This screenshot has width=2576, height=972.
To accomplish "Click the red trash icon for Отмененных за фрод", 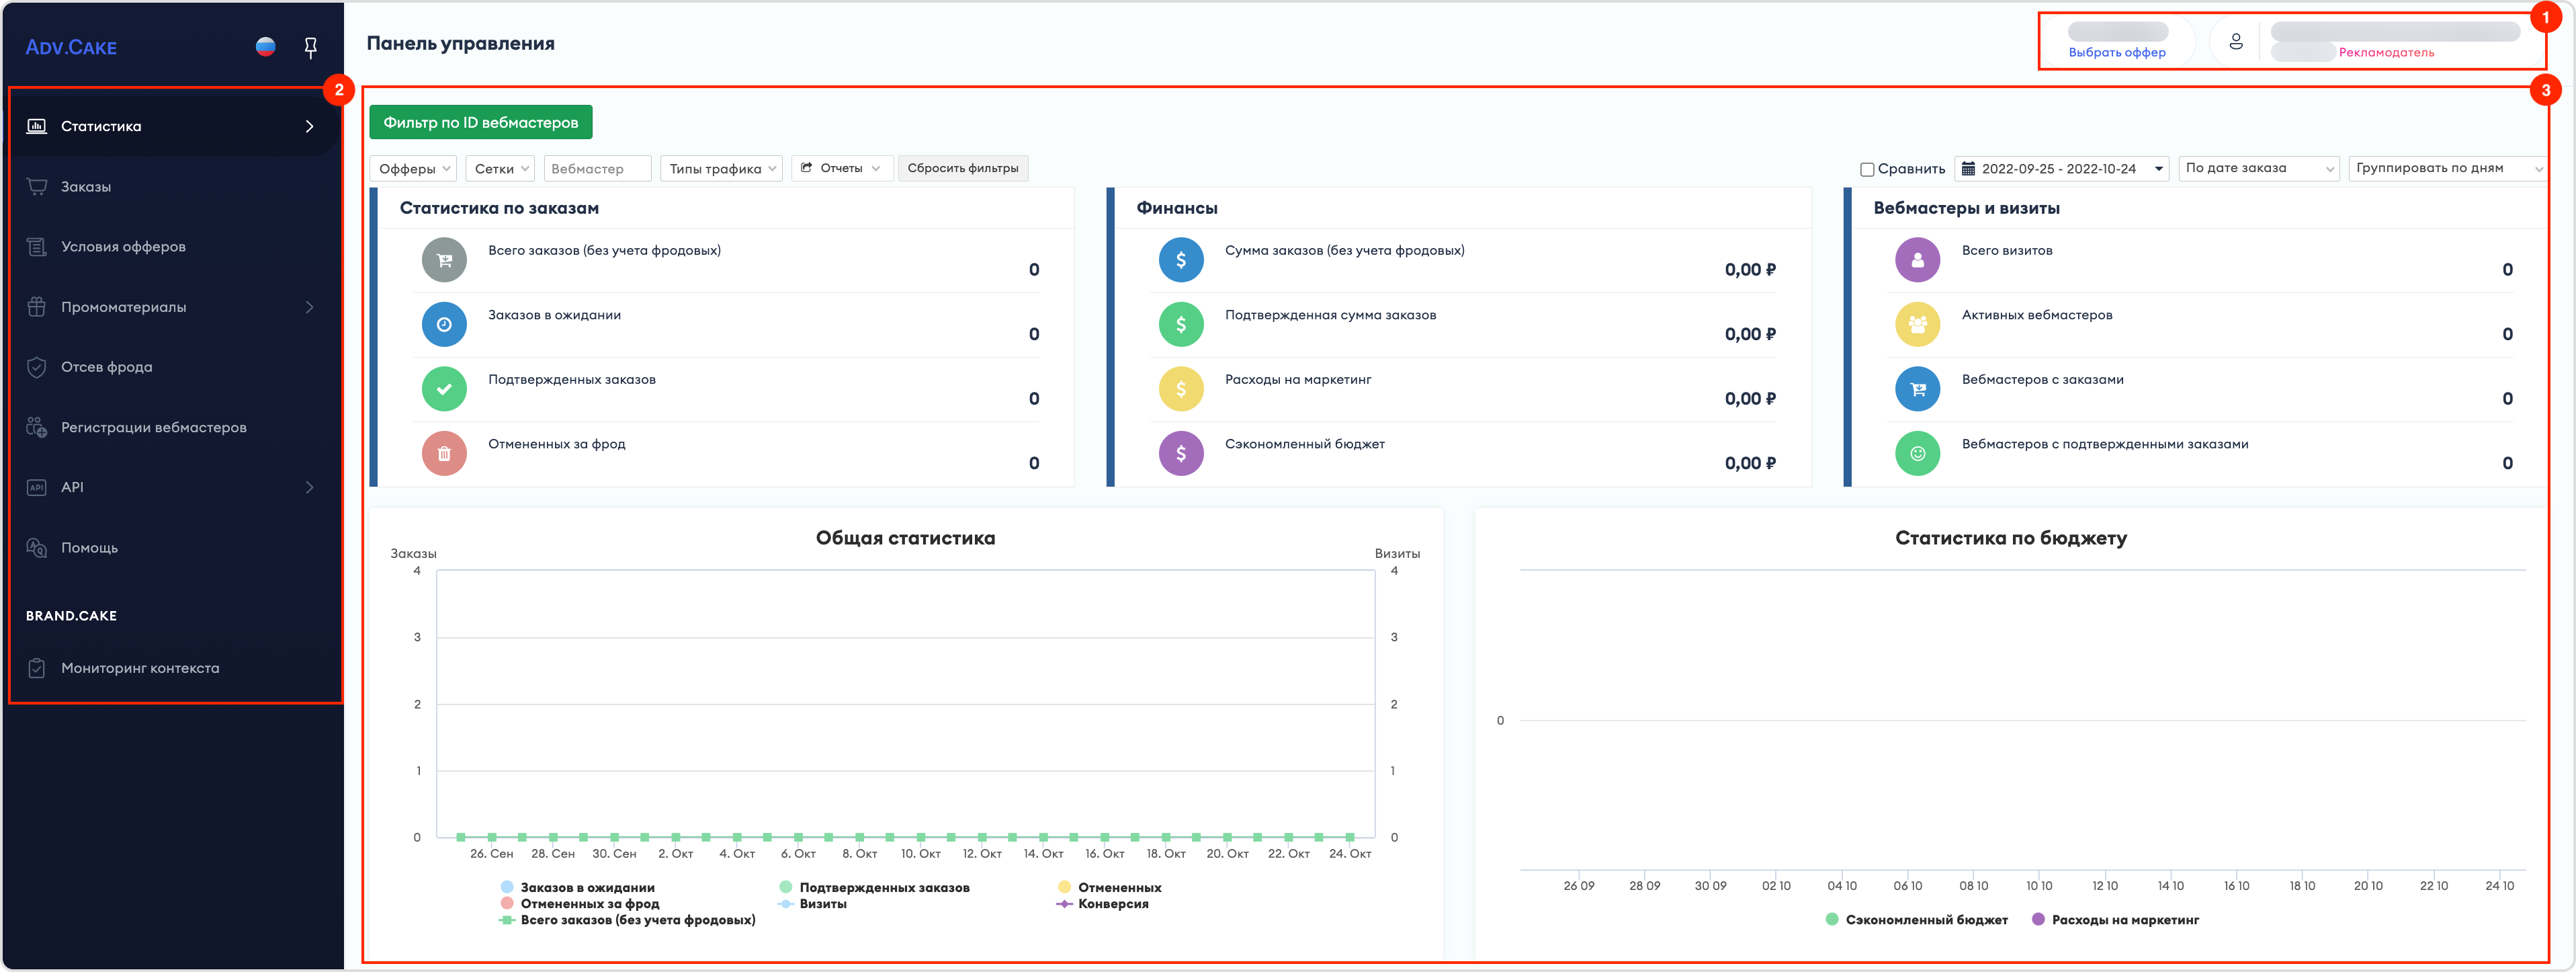I will (x=444, y=453).
